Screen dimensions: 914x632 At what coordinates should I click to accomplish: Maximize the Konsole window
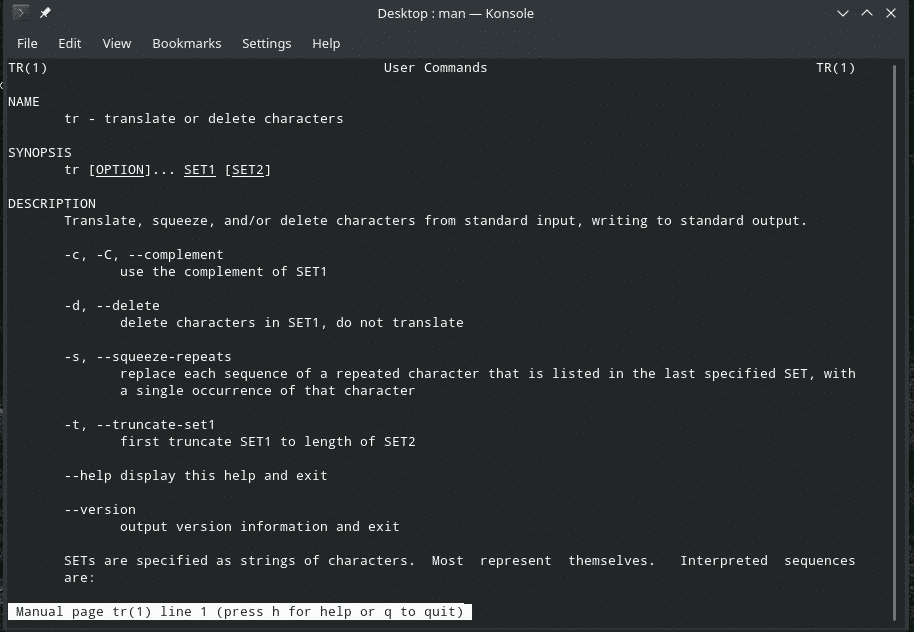(x=867, y=13)
